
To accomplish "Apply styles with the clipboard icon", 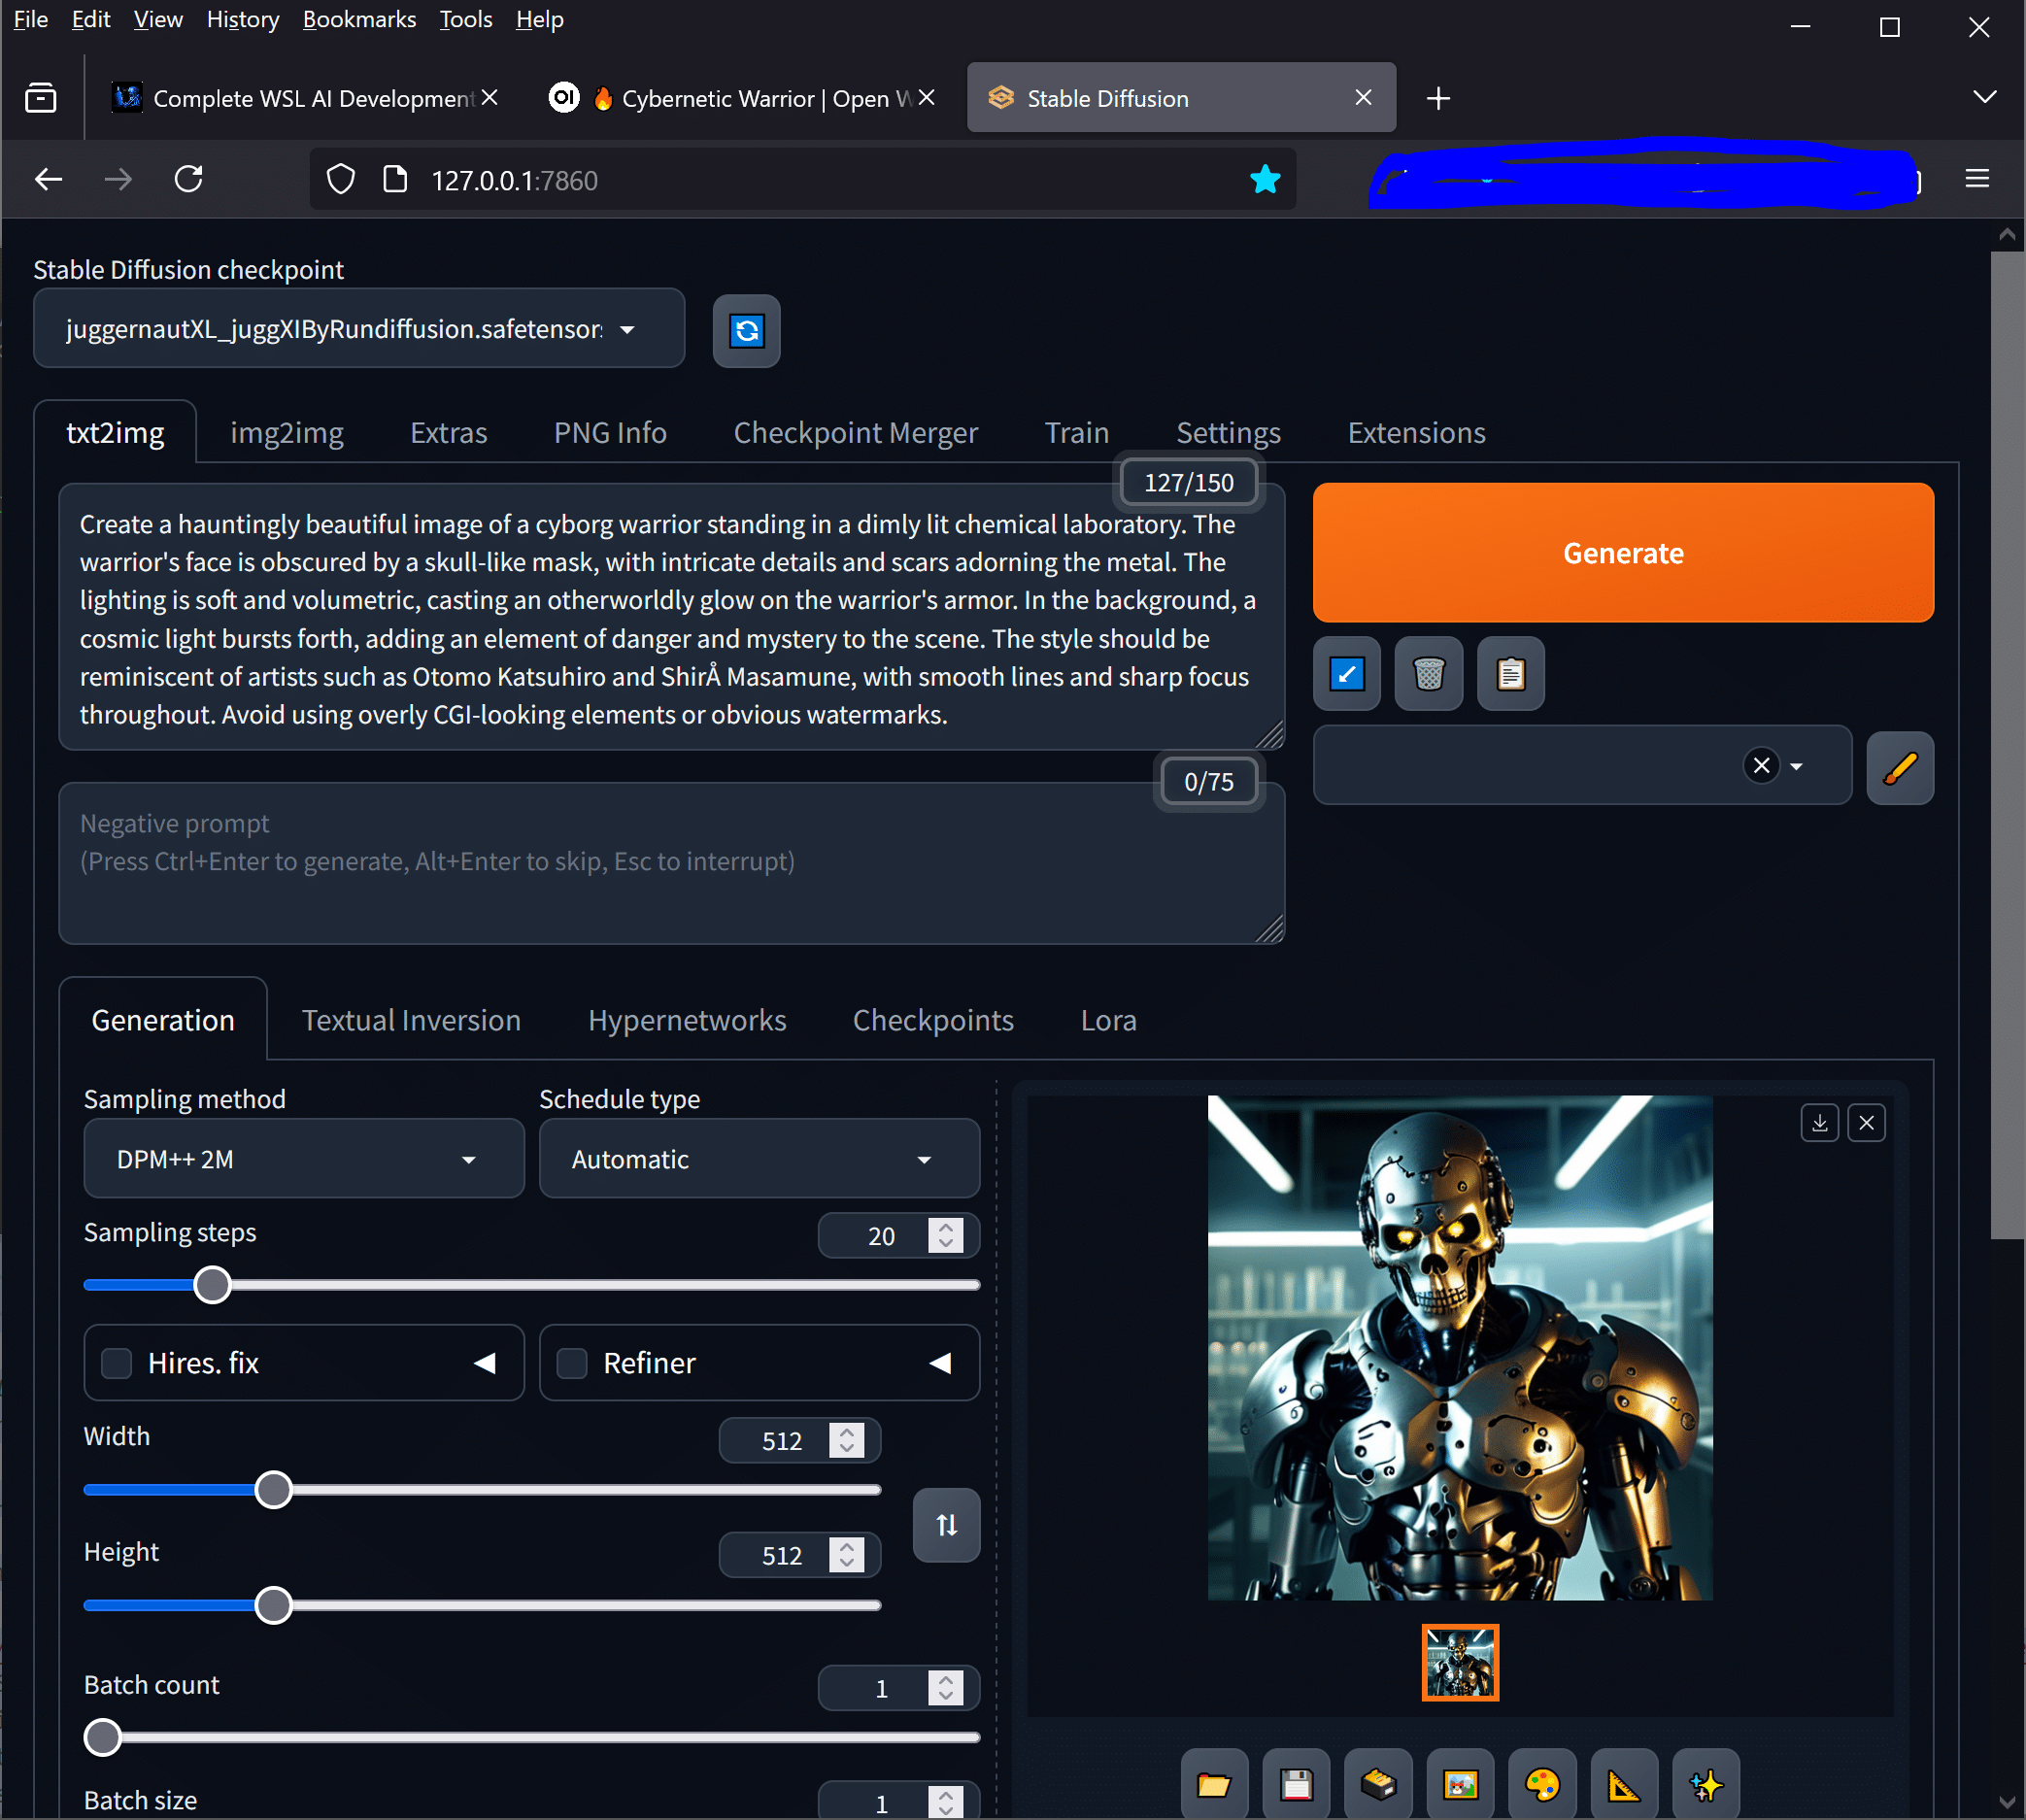I will [x=1510, y=674].
